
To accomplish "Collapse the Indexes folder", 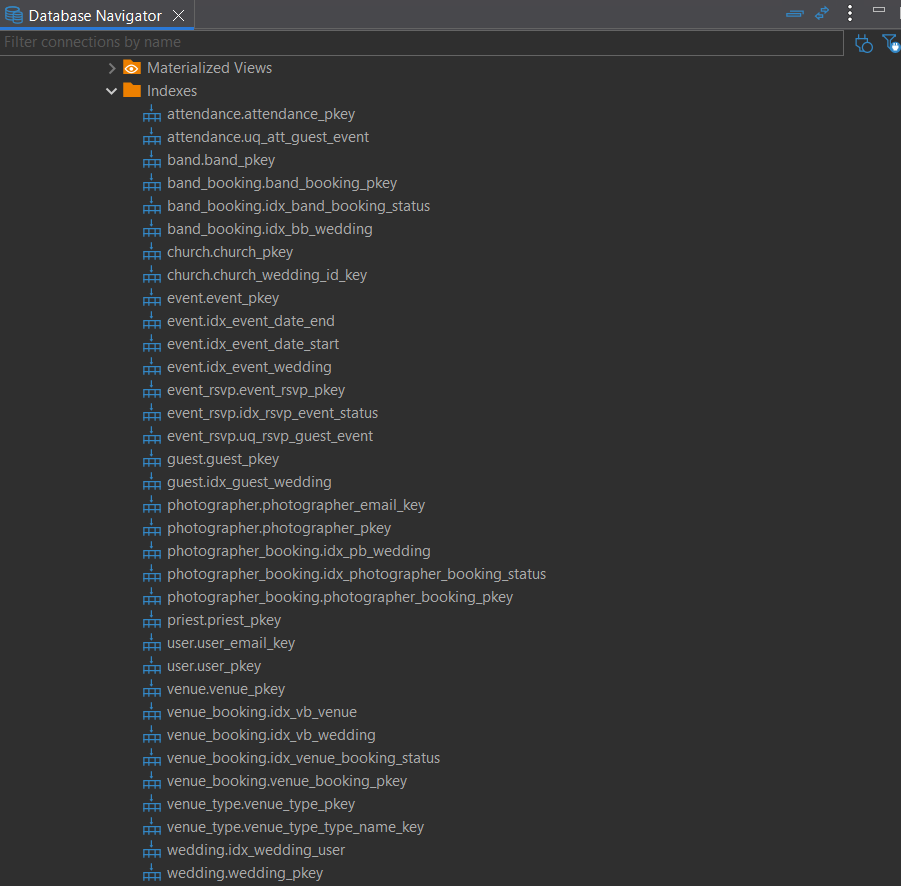I will (x=112, y=91).
